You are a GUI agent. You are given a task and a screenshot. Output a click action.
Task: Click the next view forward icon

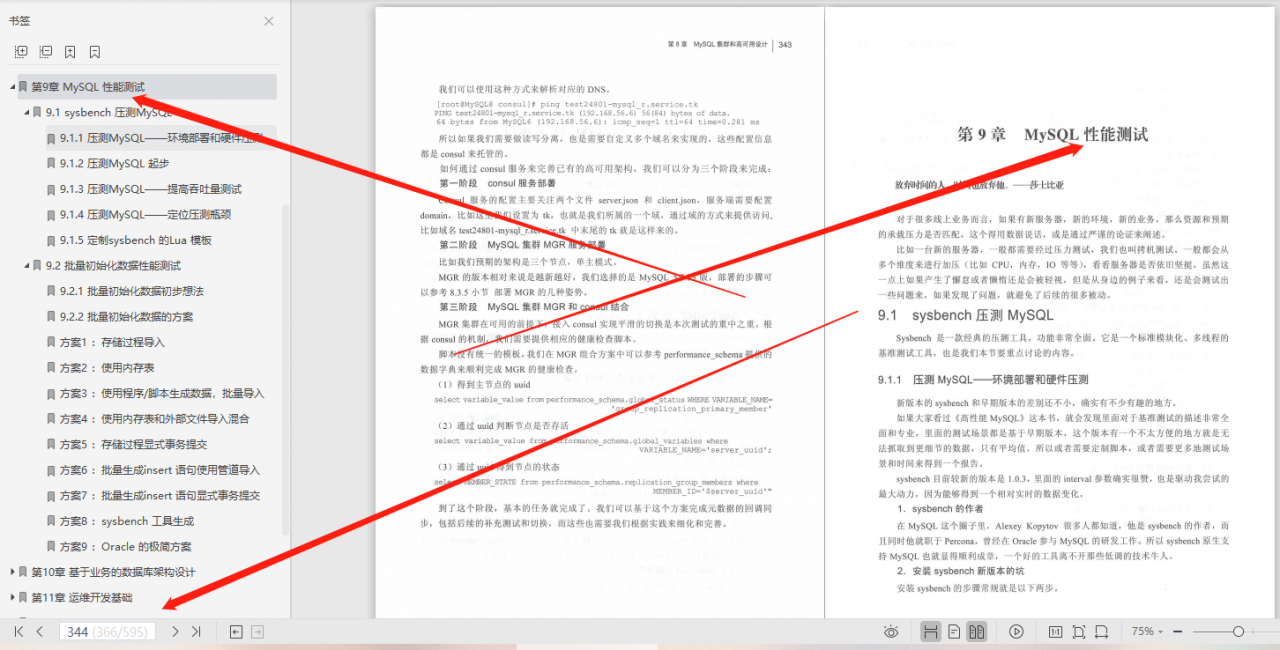[257, 631]
